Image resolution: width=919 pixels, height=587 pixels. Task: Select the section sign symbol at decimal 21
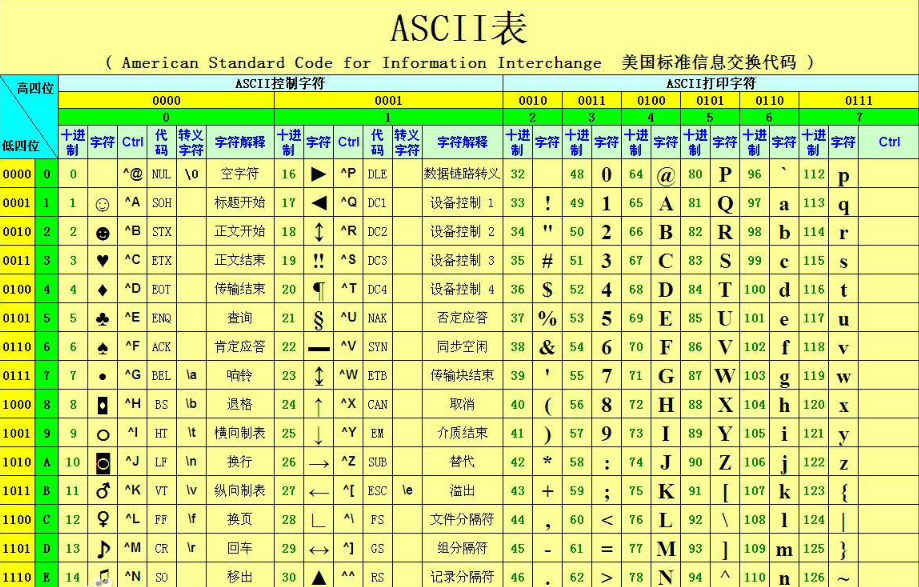point(318,319)
